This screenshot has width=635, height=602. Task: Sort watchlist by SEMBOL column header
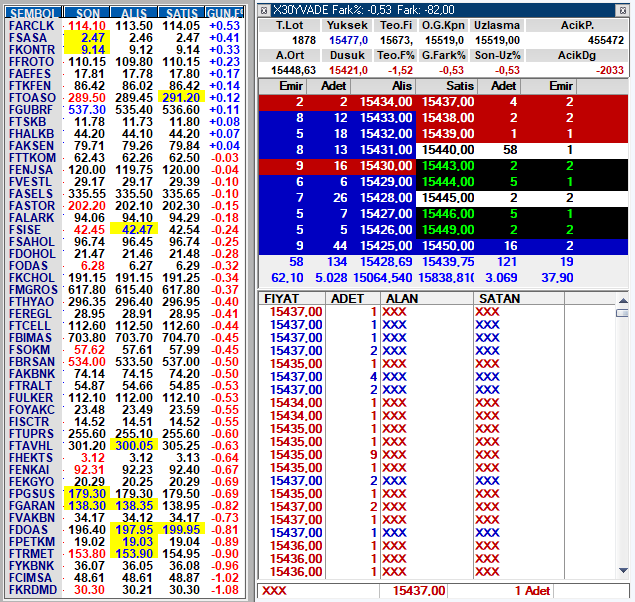tap(33, 13)
